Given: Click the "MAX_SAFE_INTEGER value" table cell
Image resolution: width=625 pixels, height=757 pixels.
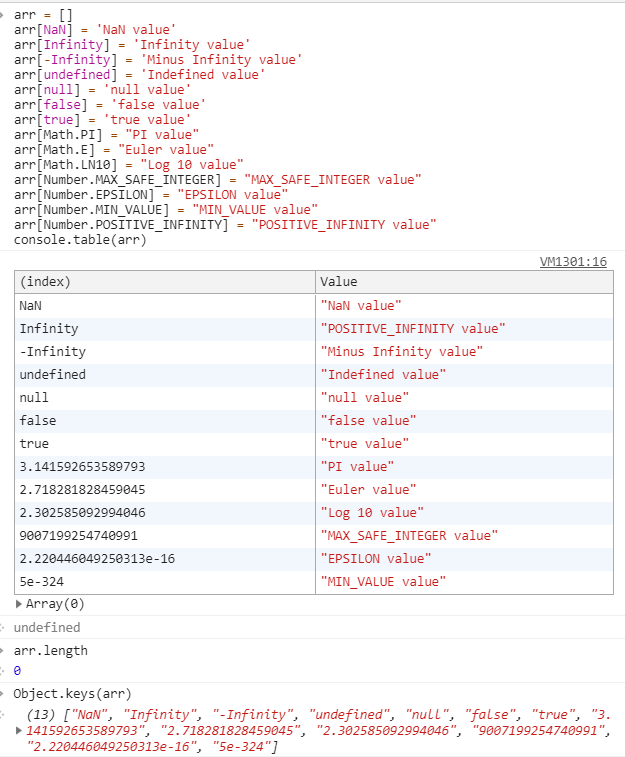Looking at the screenshot, I should 464,536.
